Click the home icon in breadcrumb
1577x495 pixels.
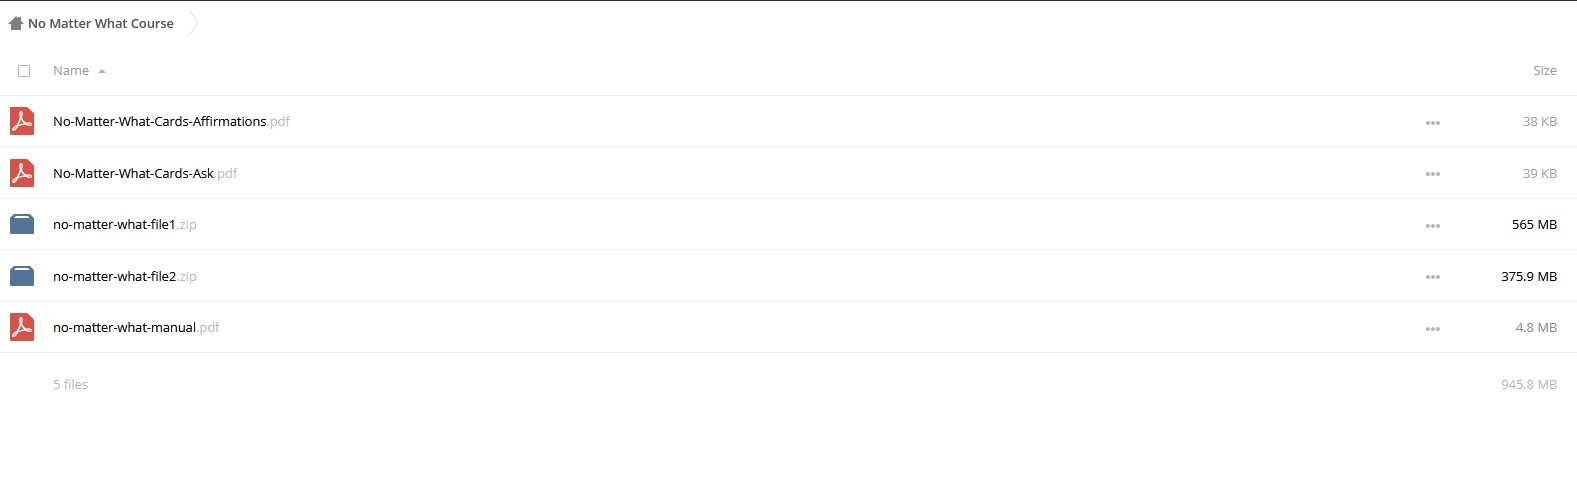[16, 23]
